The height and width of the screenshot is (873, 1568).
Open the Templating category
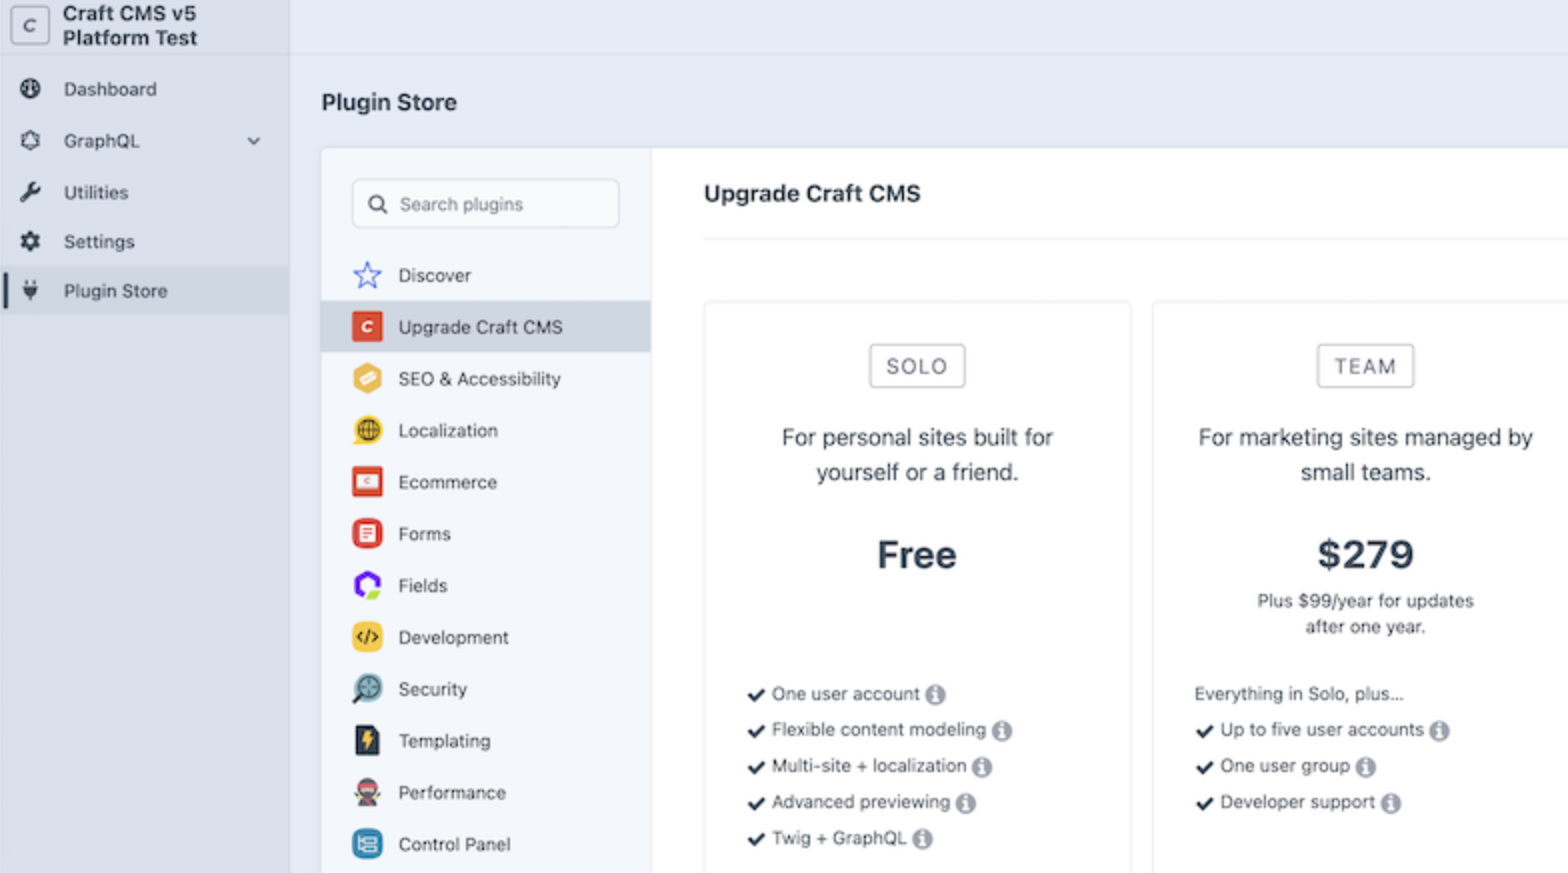click(x=486, y=740)
